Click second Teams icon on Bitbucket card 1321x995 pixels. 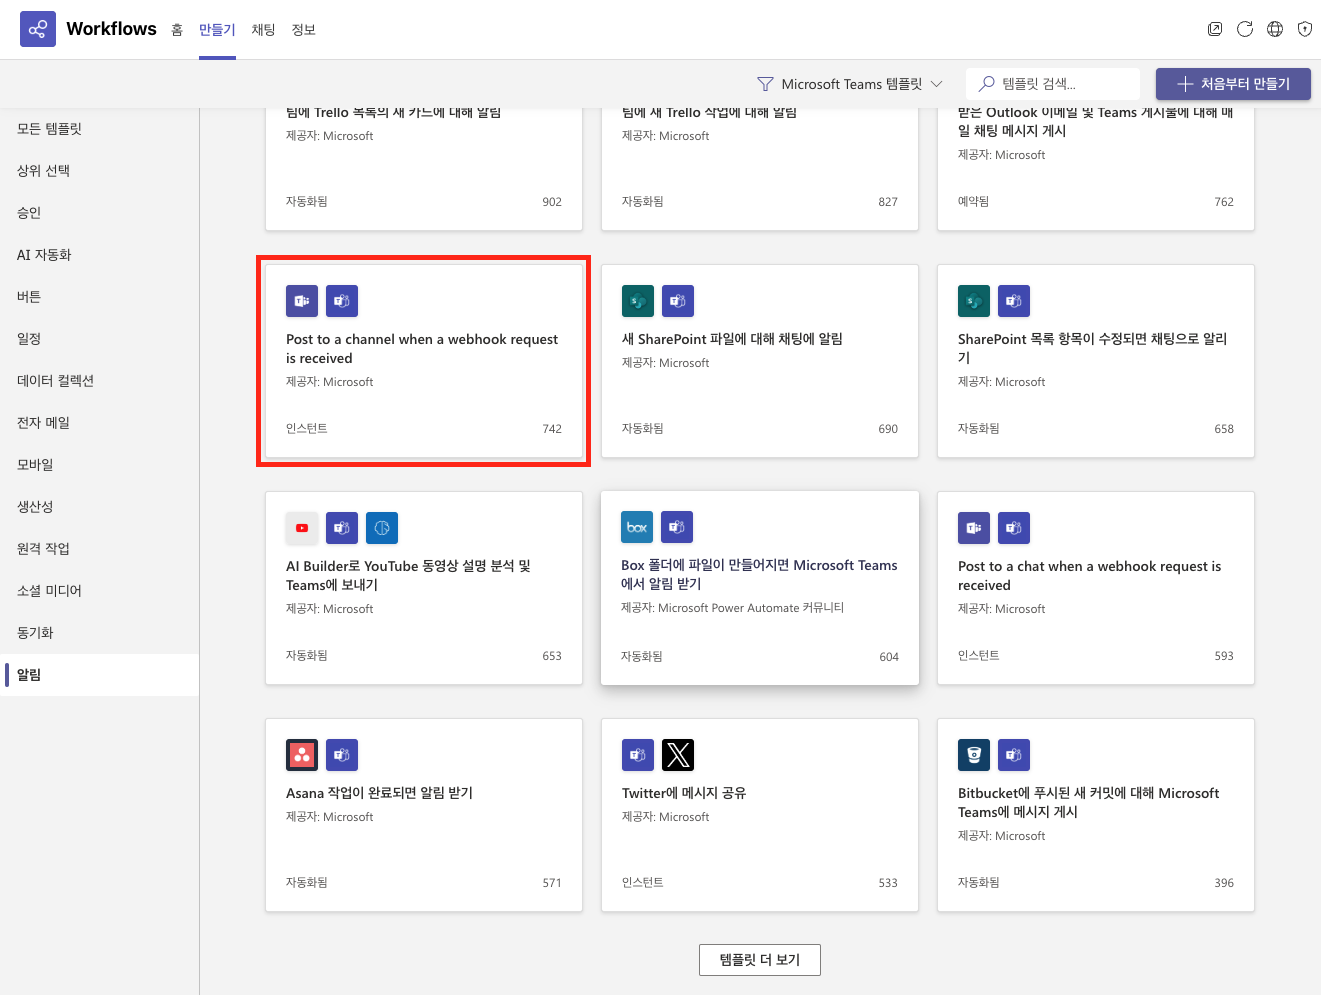tap(1014, 755)
